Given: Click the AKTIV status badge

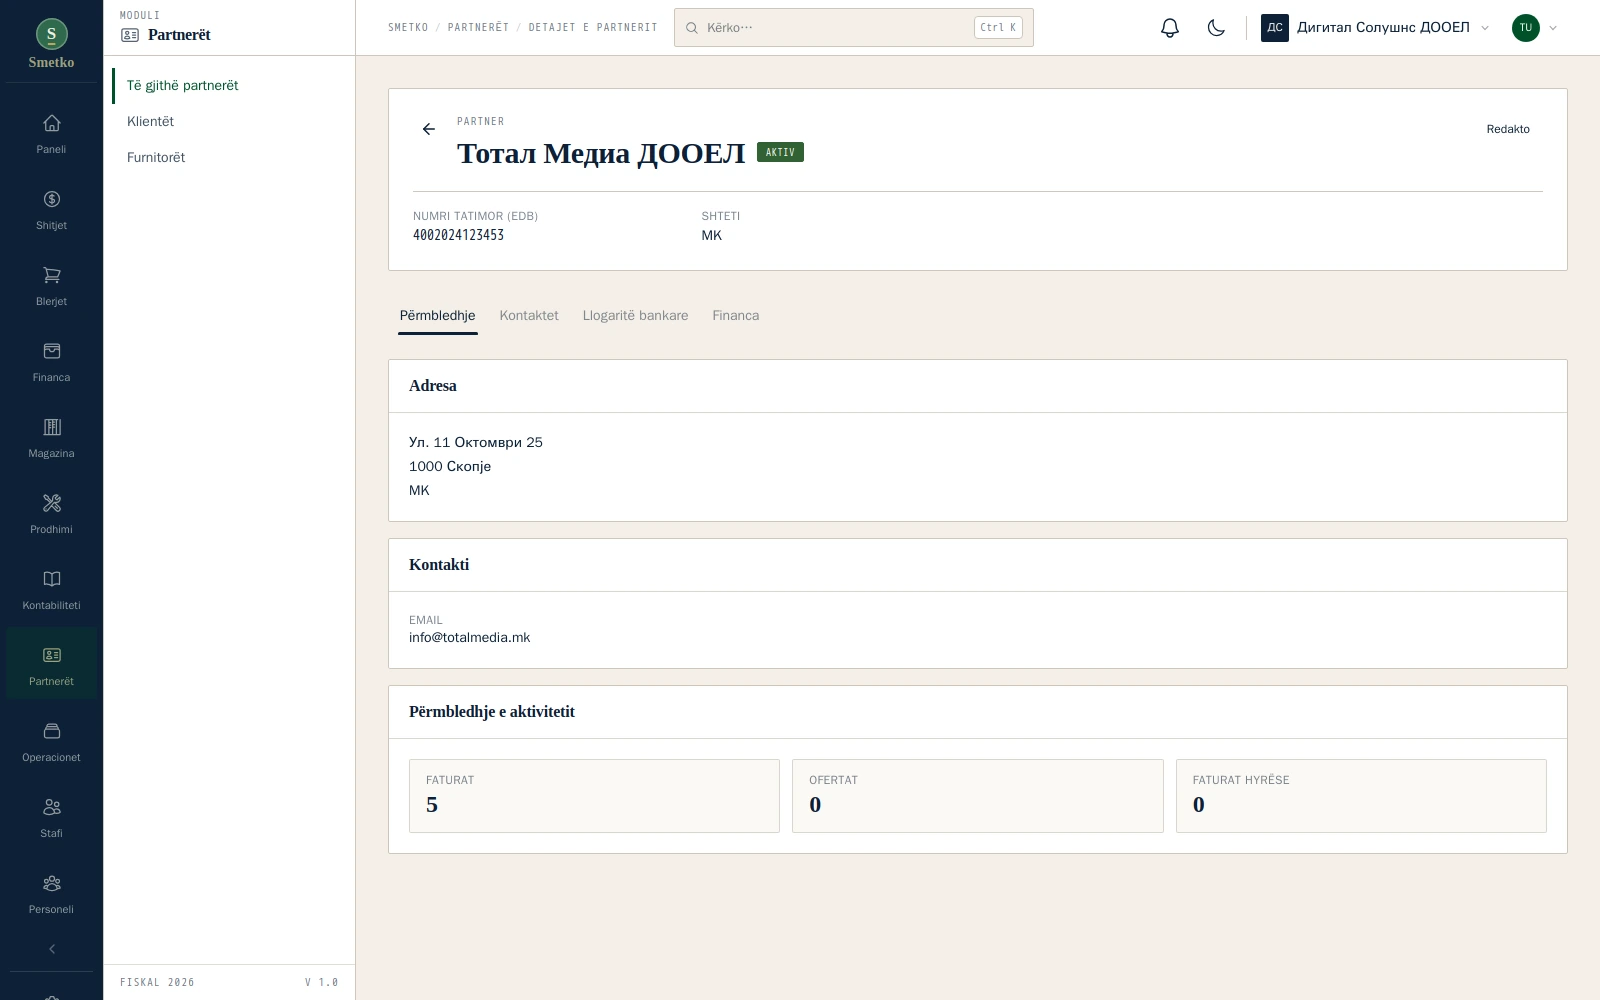Looking at the screenshot, I should click(780, 152).
